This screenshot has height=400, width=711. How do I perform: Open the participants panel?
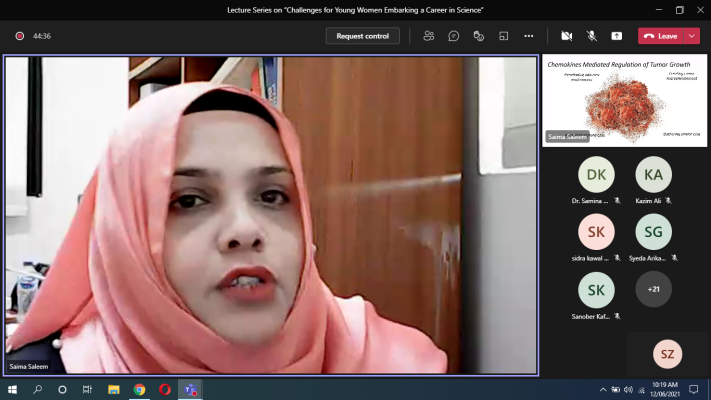point(428,36)
